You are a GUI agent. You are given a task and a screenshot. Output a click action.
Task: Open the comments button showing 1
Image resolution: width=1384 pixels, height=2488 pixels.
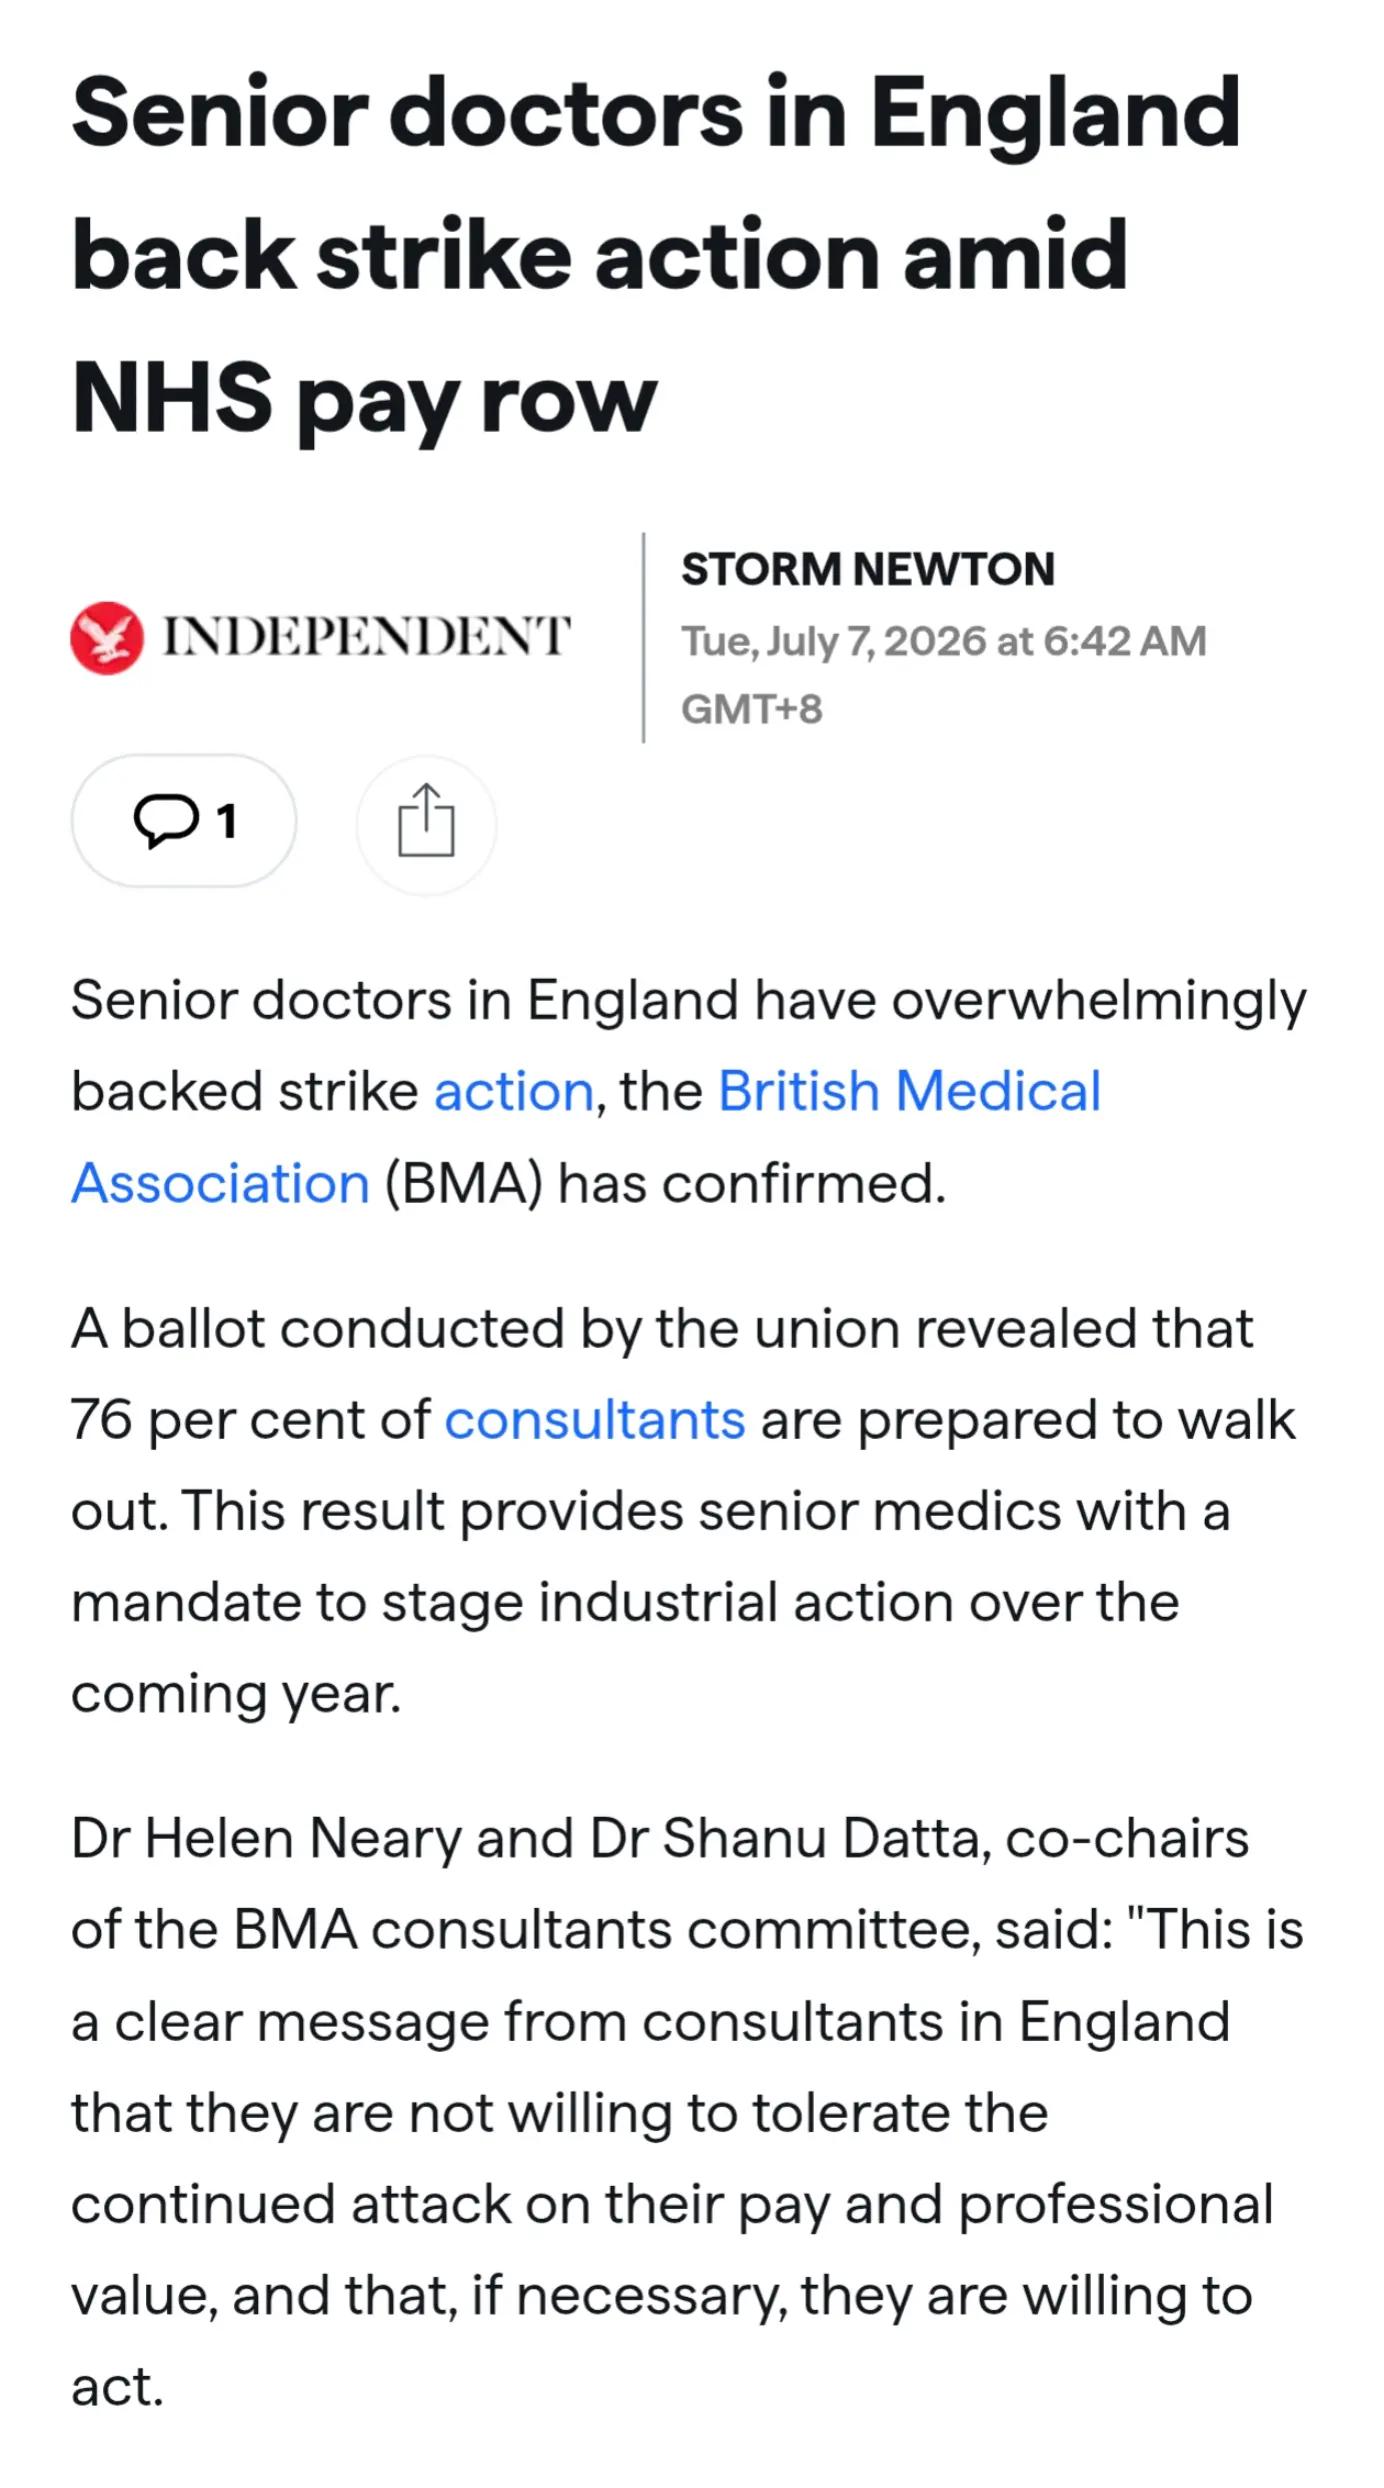click(184, 821)
